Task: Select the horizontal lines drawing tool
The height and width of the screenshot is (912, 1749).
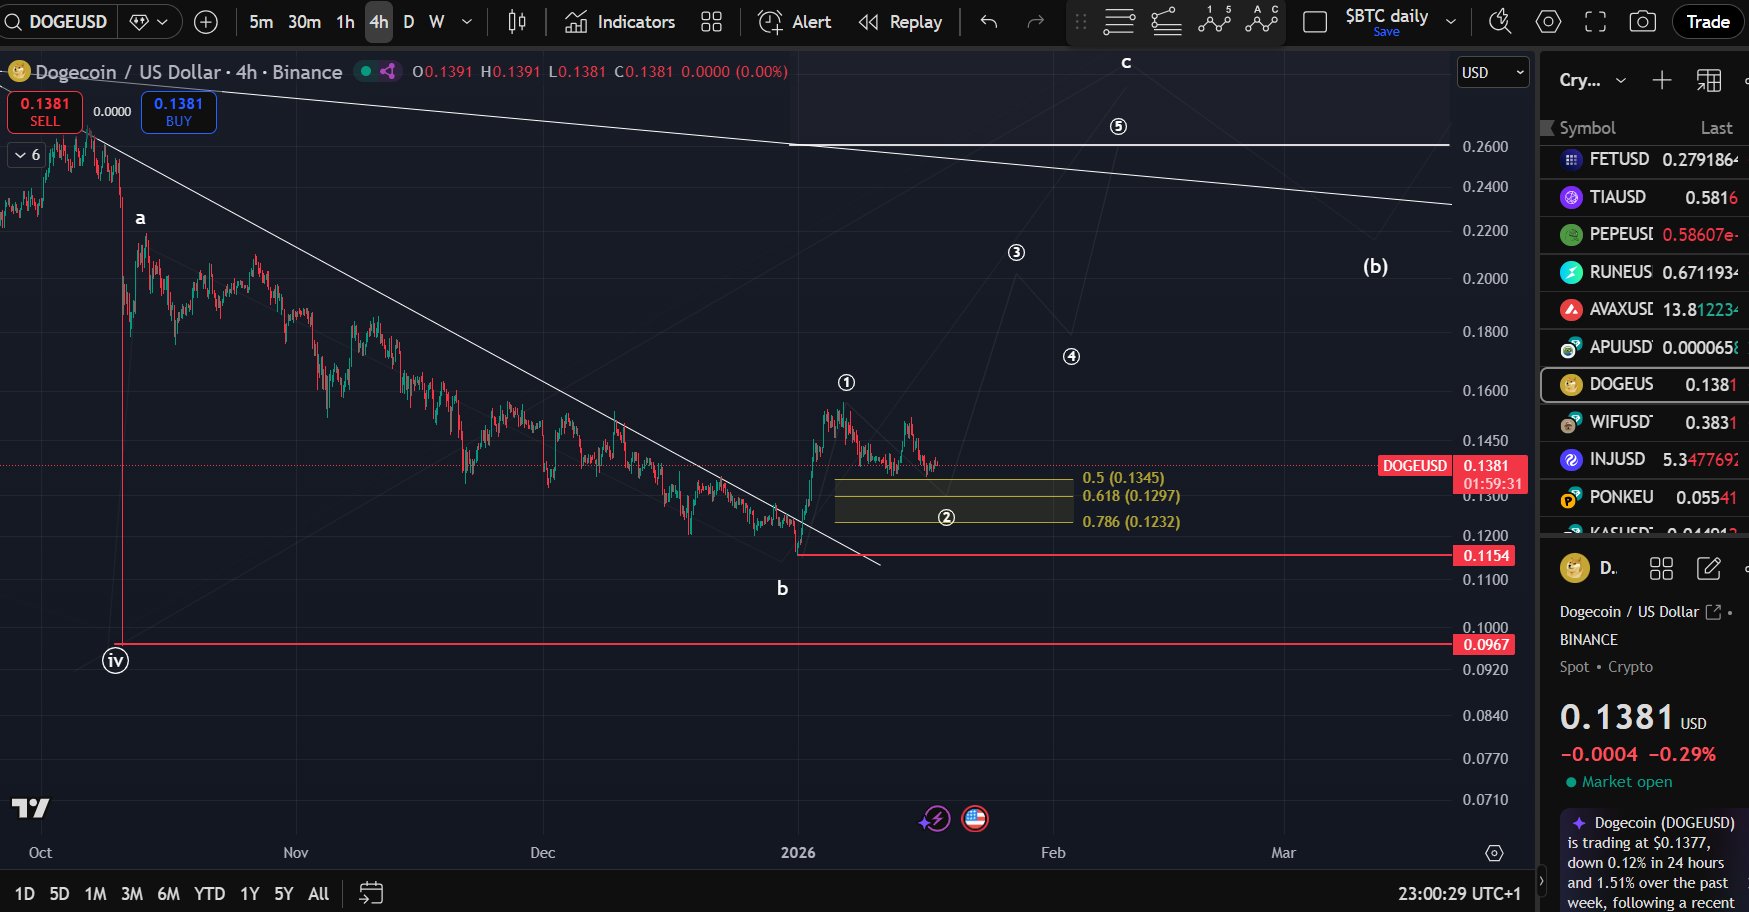Action: tap(1119, 22)
